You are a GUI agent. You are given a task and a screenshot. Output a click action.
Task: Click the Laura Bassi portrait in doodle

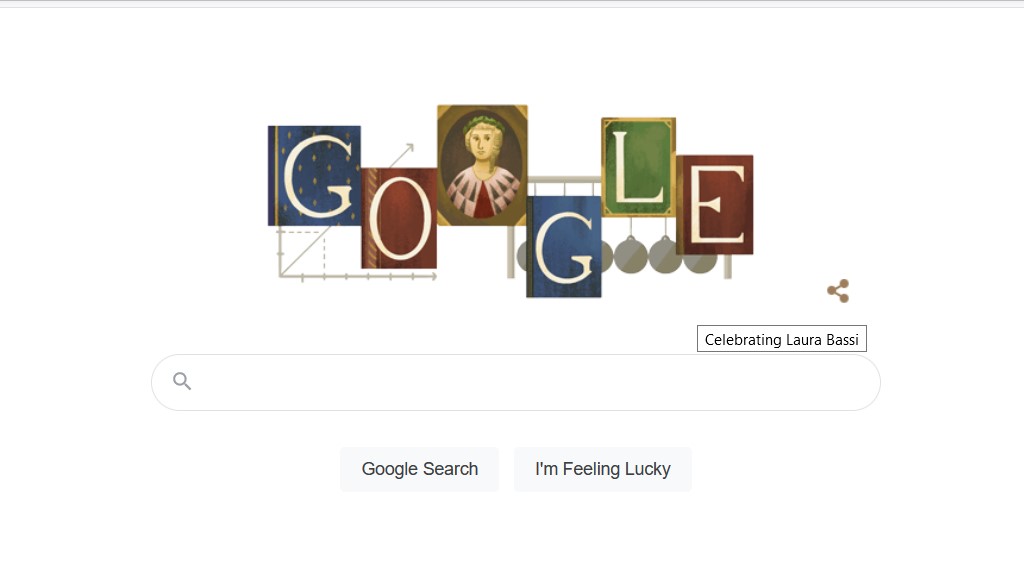(x=482, y=165)
